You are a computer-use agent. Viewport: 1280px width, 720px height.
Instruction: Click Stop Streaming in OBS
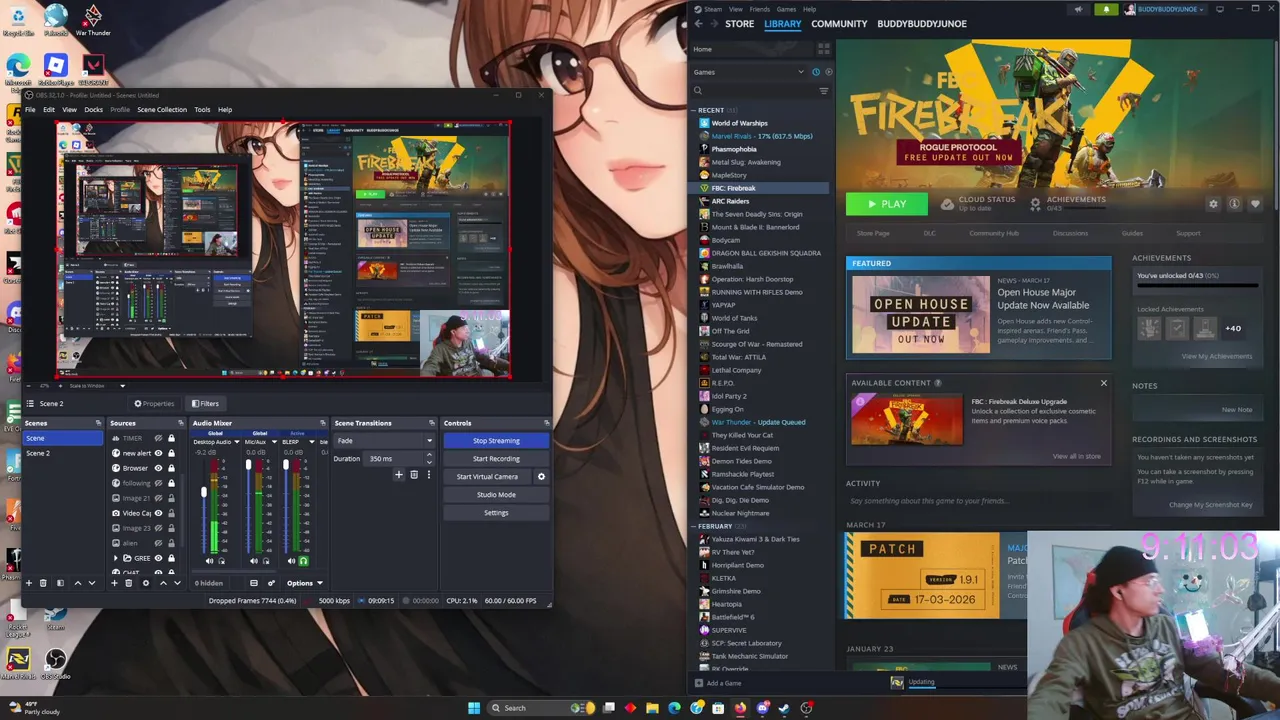(x=496, y=441)
